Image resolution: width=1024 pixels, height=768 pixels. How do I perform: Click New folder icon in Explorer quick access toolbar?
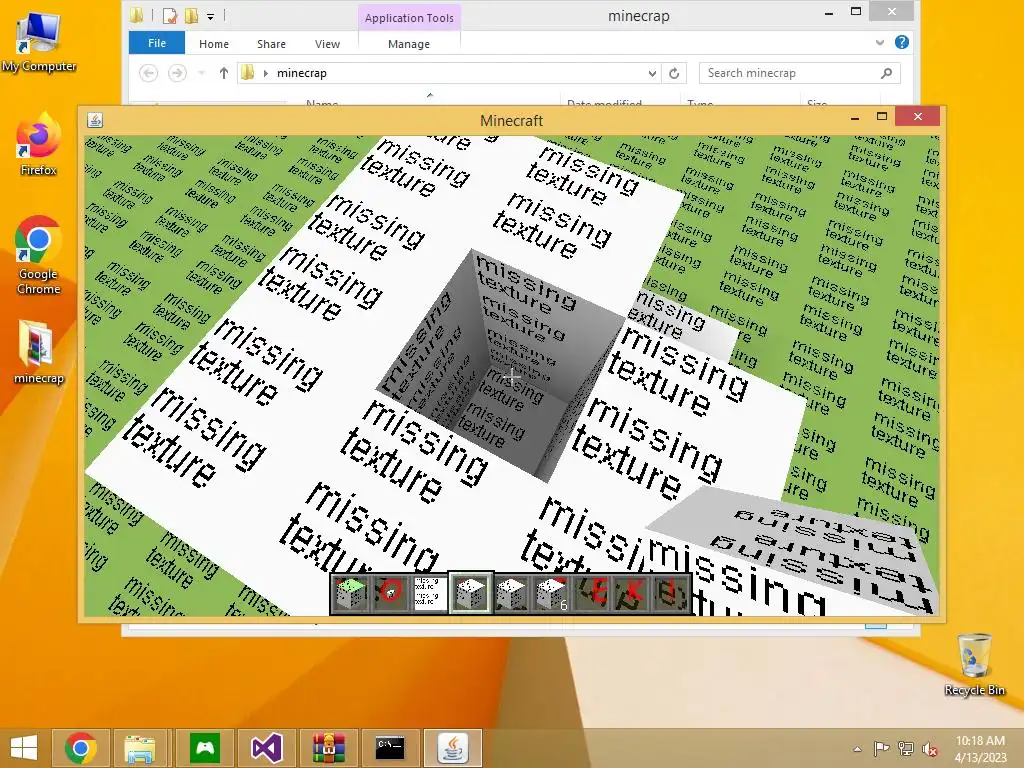[x=191, y=16]
